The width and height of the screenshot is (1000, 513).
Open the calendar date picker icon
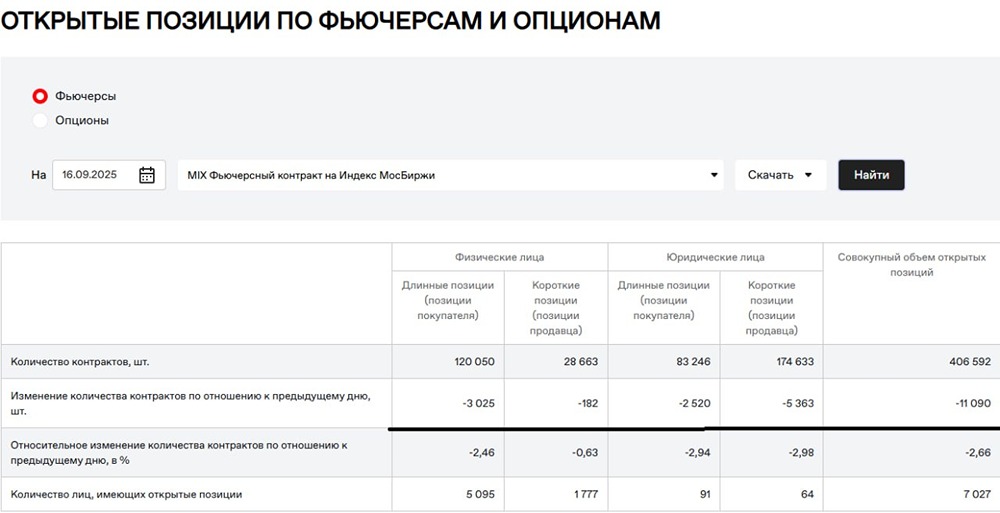pos(147,175)
